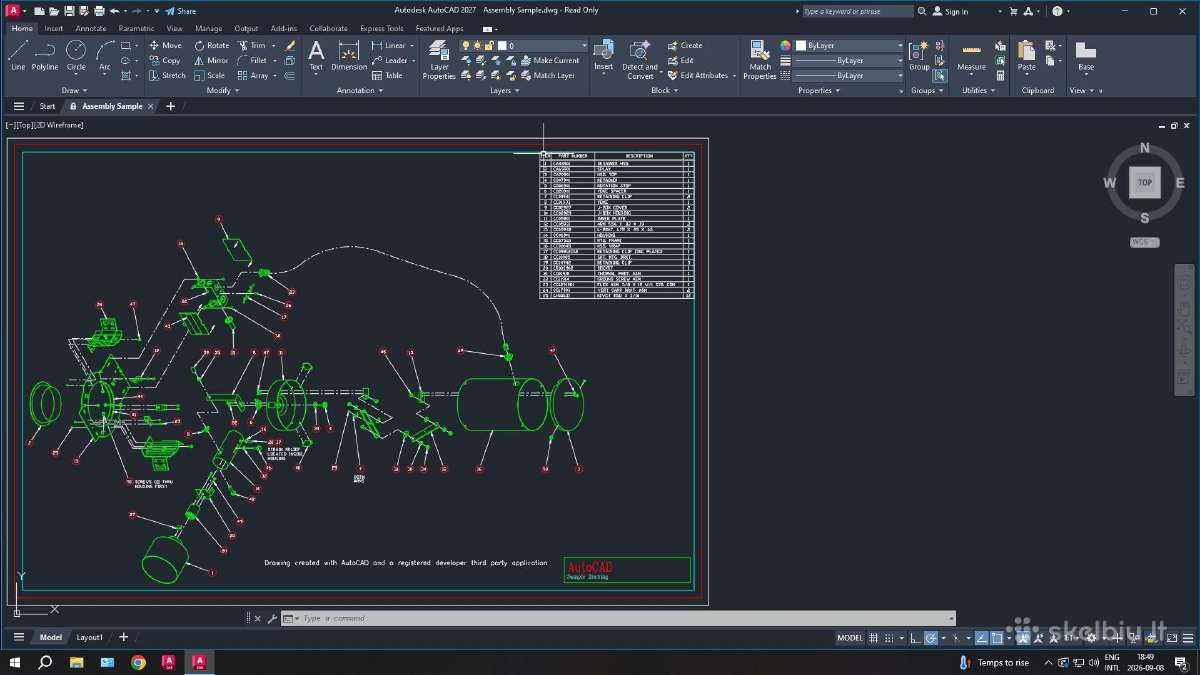Image resolution: width=1200 pixels, height=675 pixels.
Task: Click the Match Layer button
Action: coord(548,75)
